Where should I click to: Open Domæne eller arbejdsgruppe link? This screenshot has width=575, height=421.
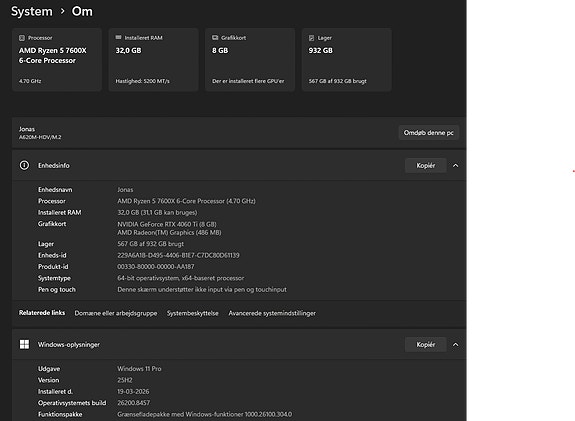[116, 313]
